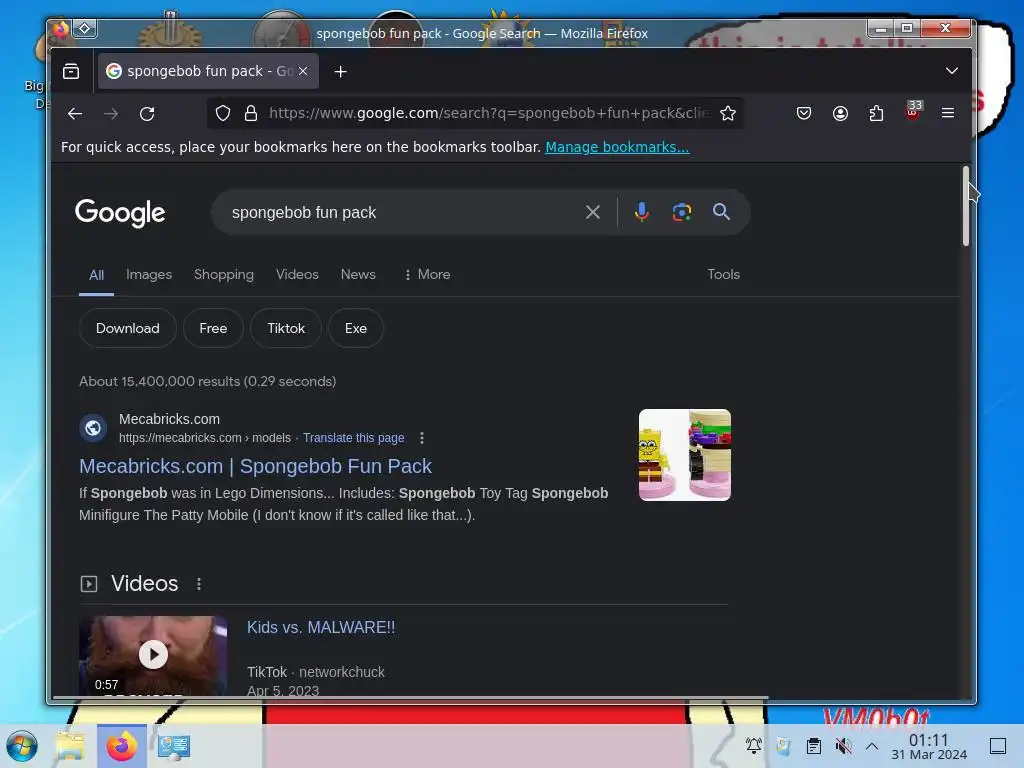
Task: Open file explorer from taskbar
Action: click(69, 746)
